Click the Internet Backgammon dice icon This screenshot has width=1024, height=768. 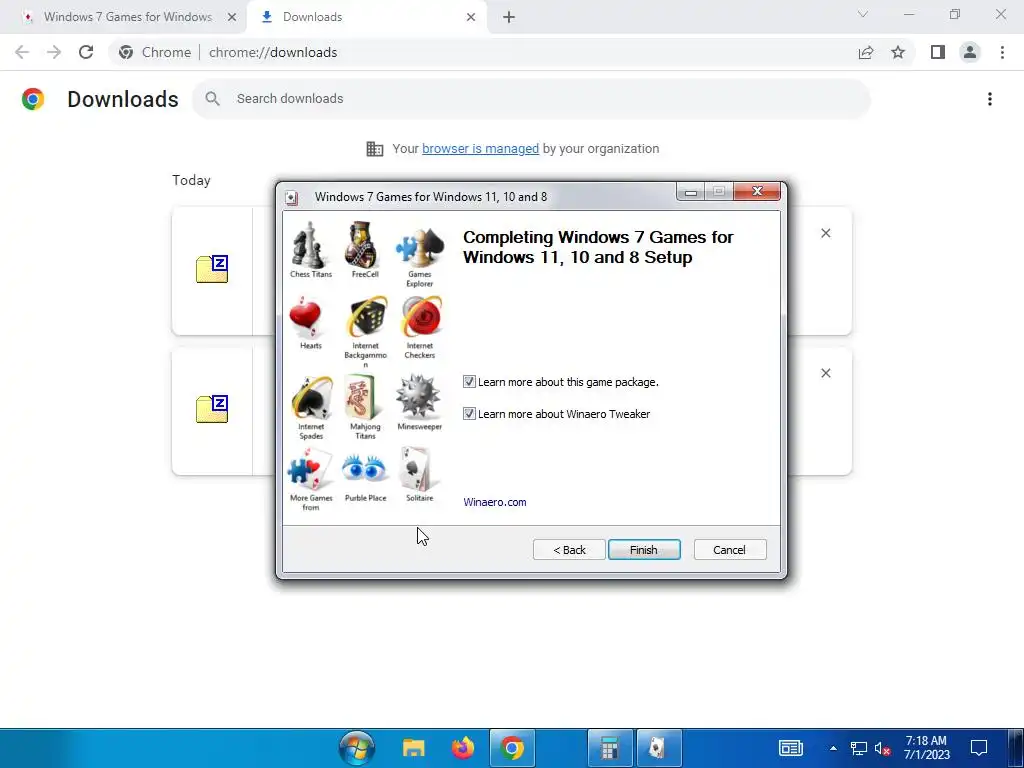pyautogui.click(x=367, y=317)
